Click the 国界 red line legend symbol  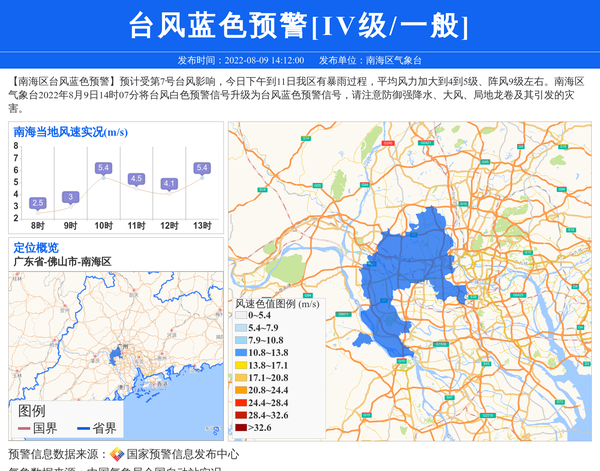coord(24,429)
